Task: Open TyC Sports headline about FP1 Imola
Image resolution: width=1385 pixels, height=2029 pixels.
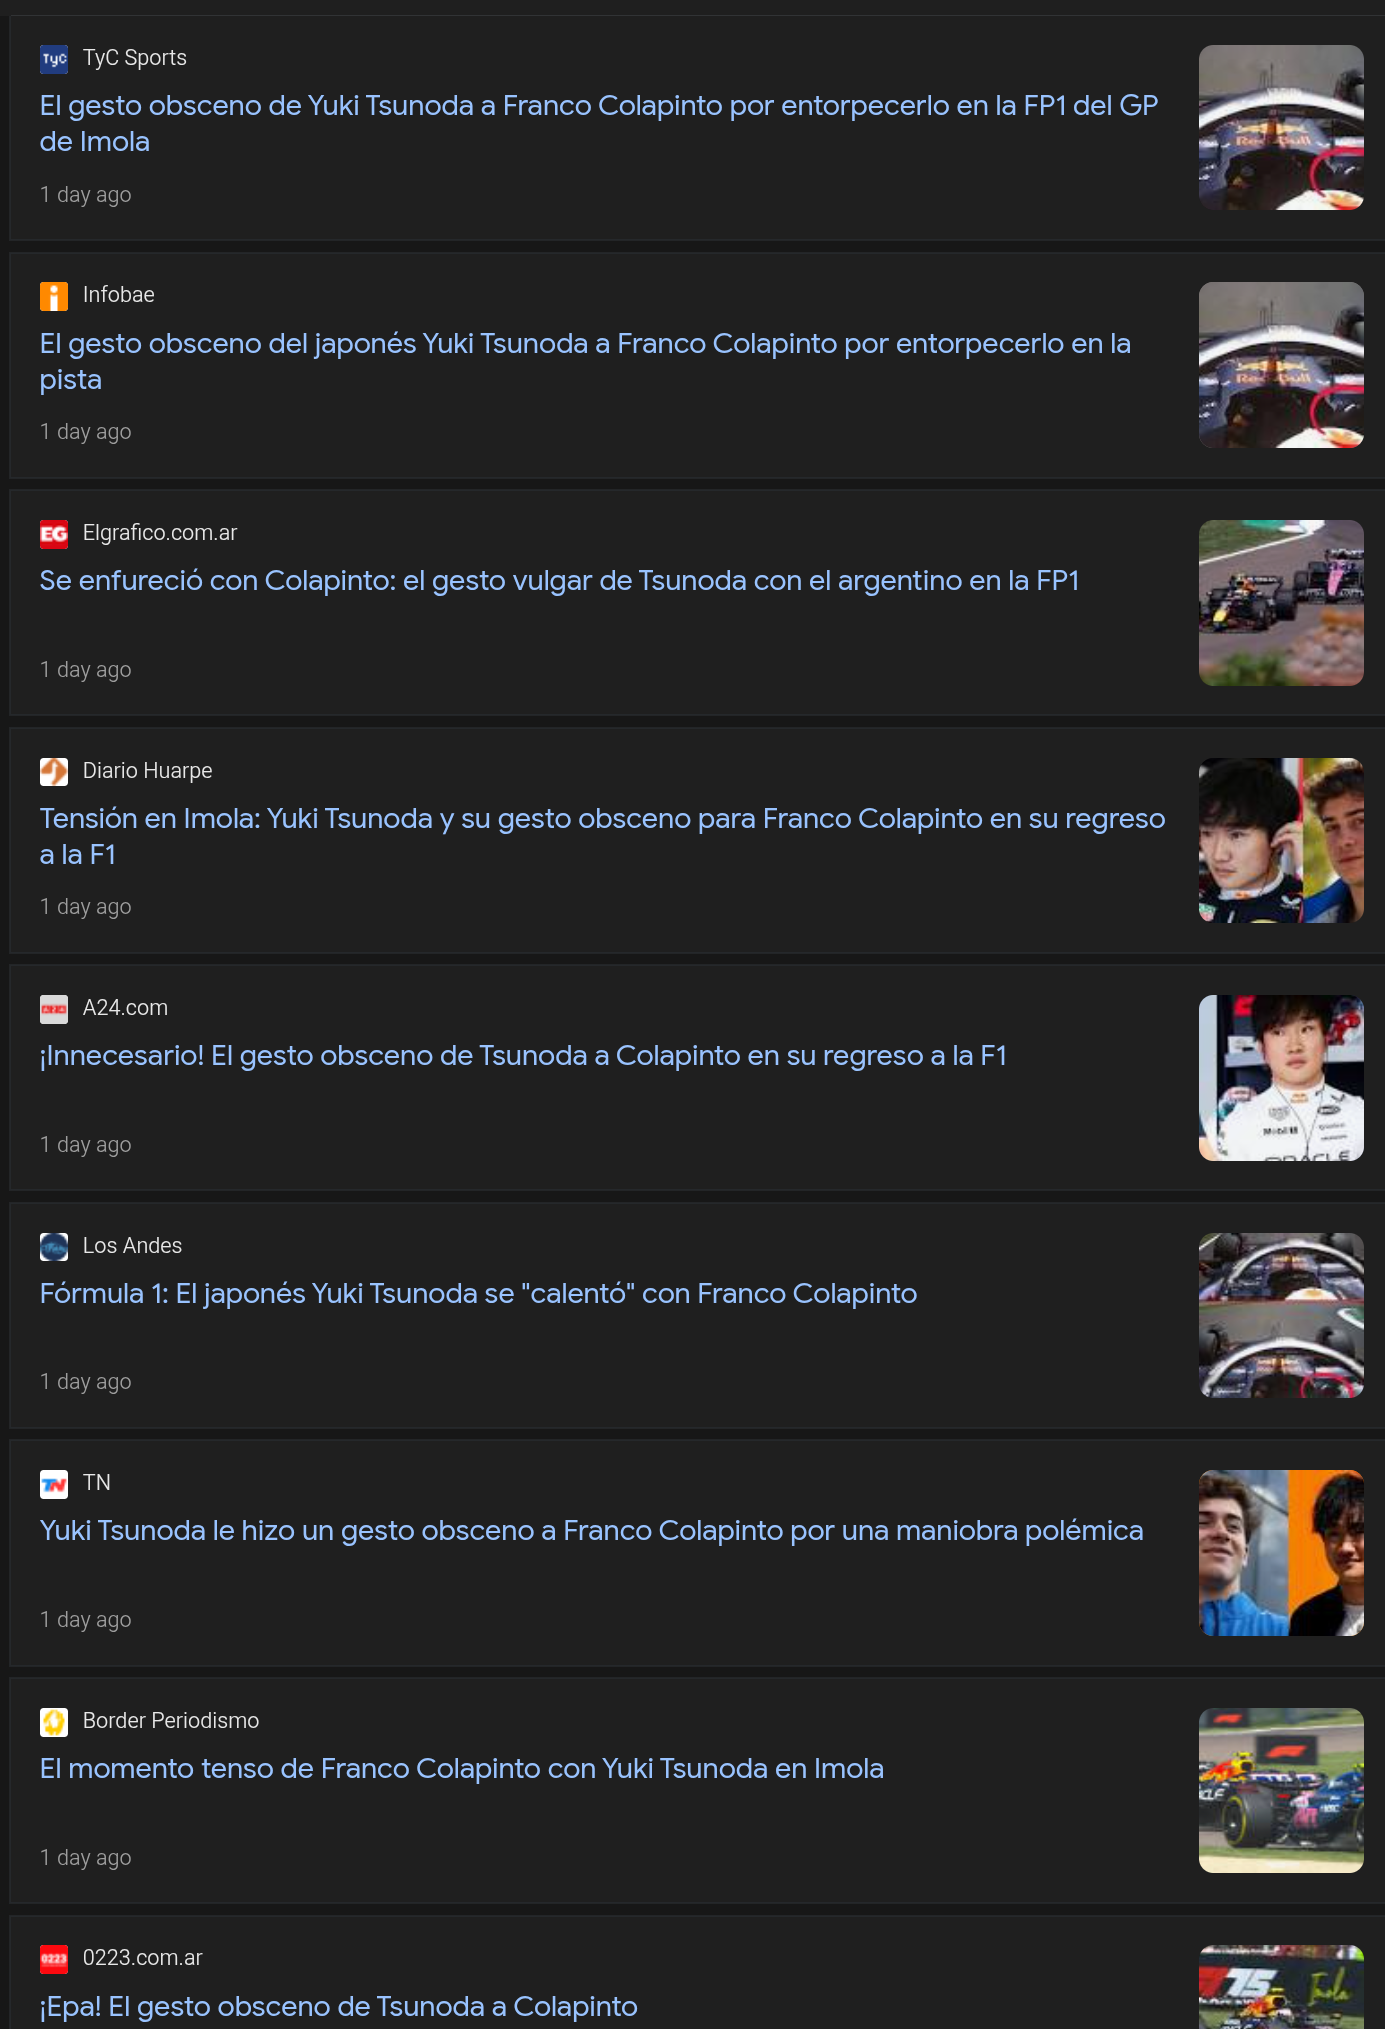Action: 598,123
